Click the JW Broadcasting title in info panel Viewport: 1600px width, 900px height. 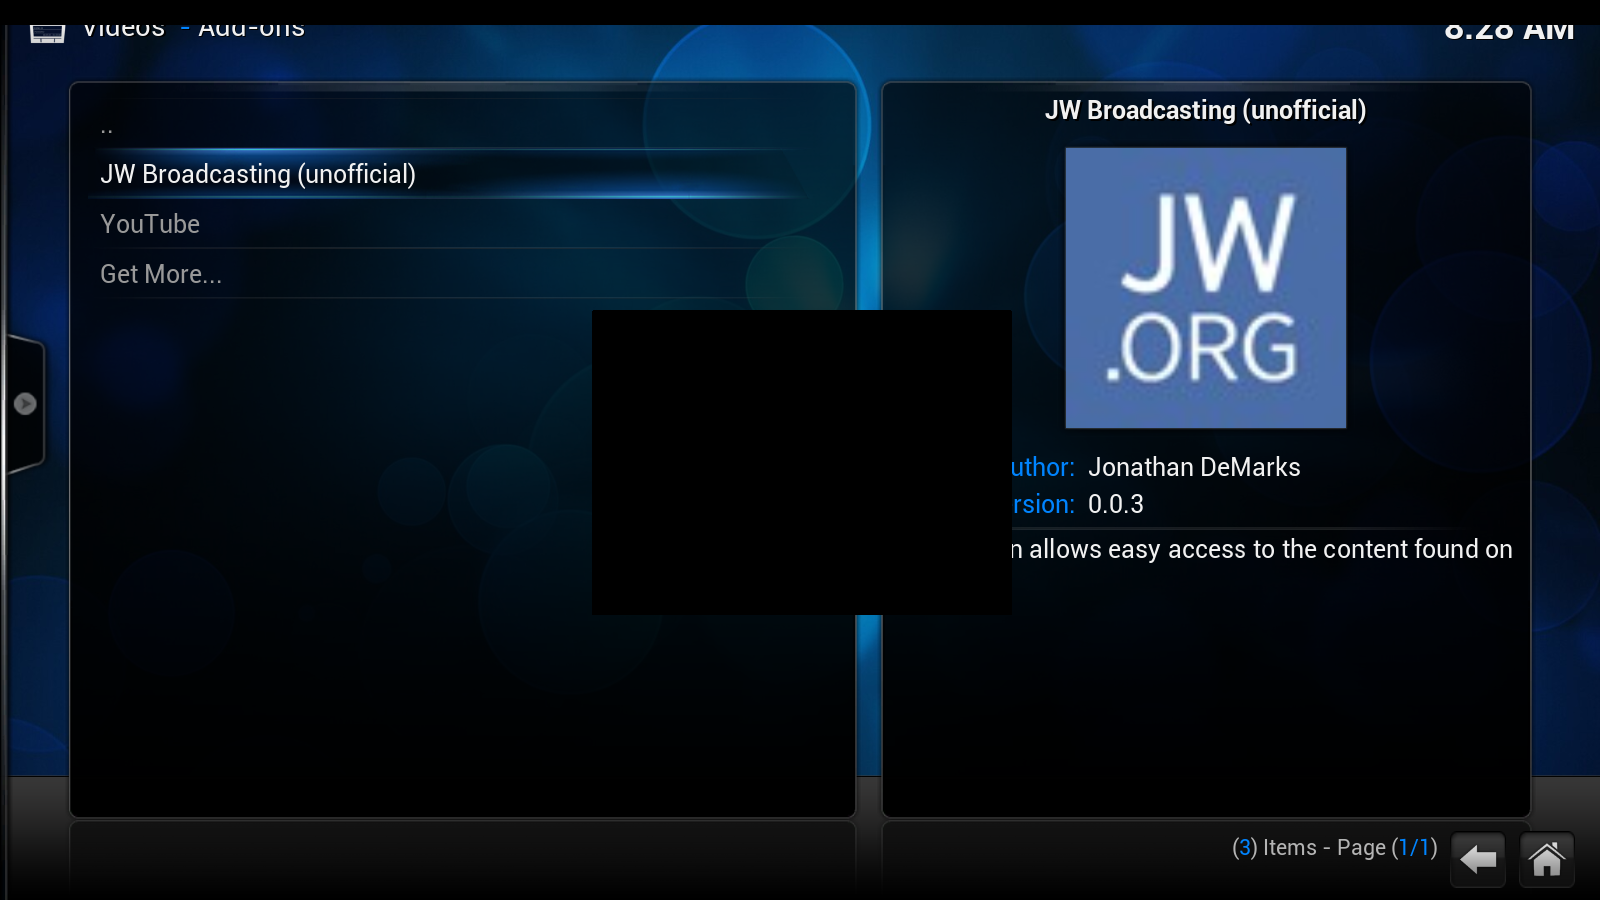(1205, 110)
